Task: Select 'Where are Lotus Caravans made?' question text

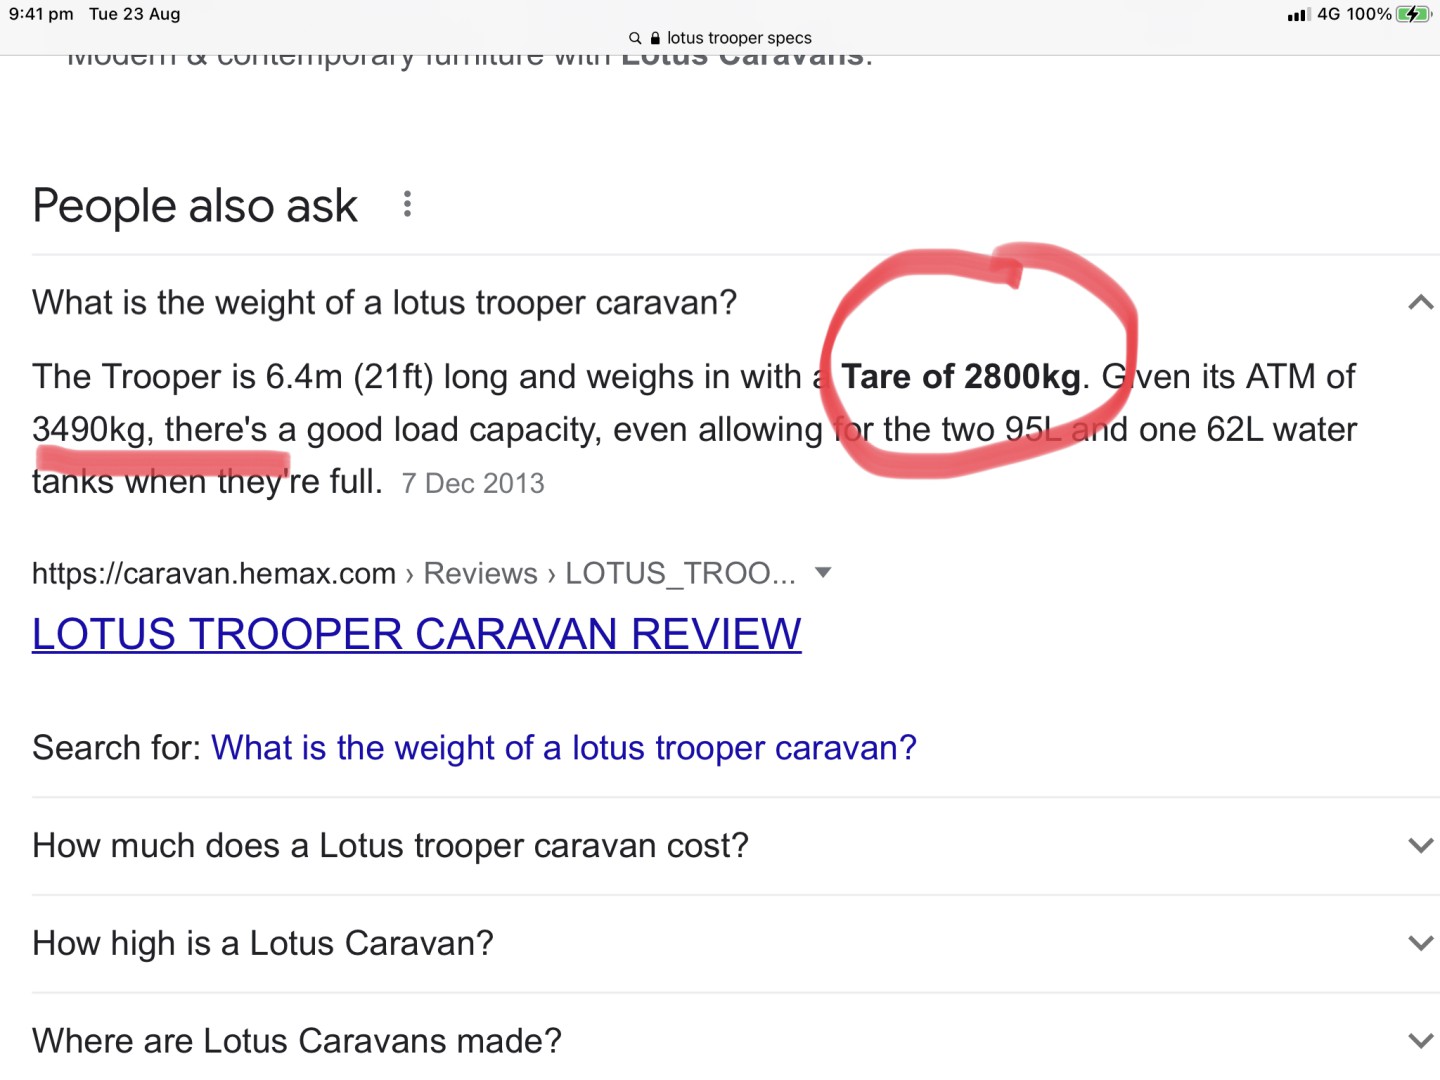Action: click(x=296, y=1041)
